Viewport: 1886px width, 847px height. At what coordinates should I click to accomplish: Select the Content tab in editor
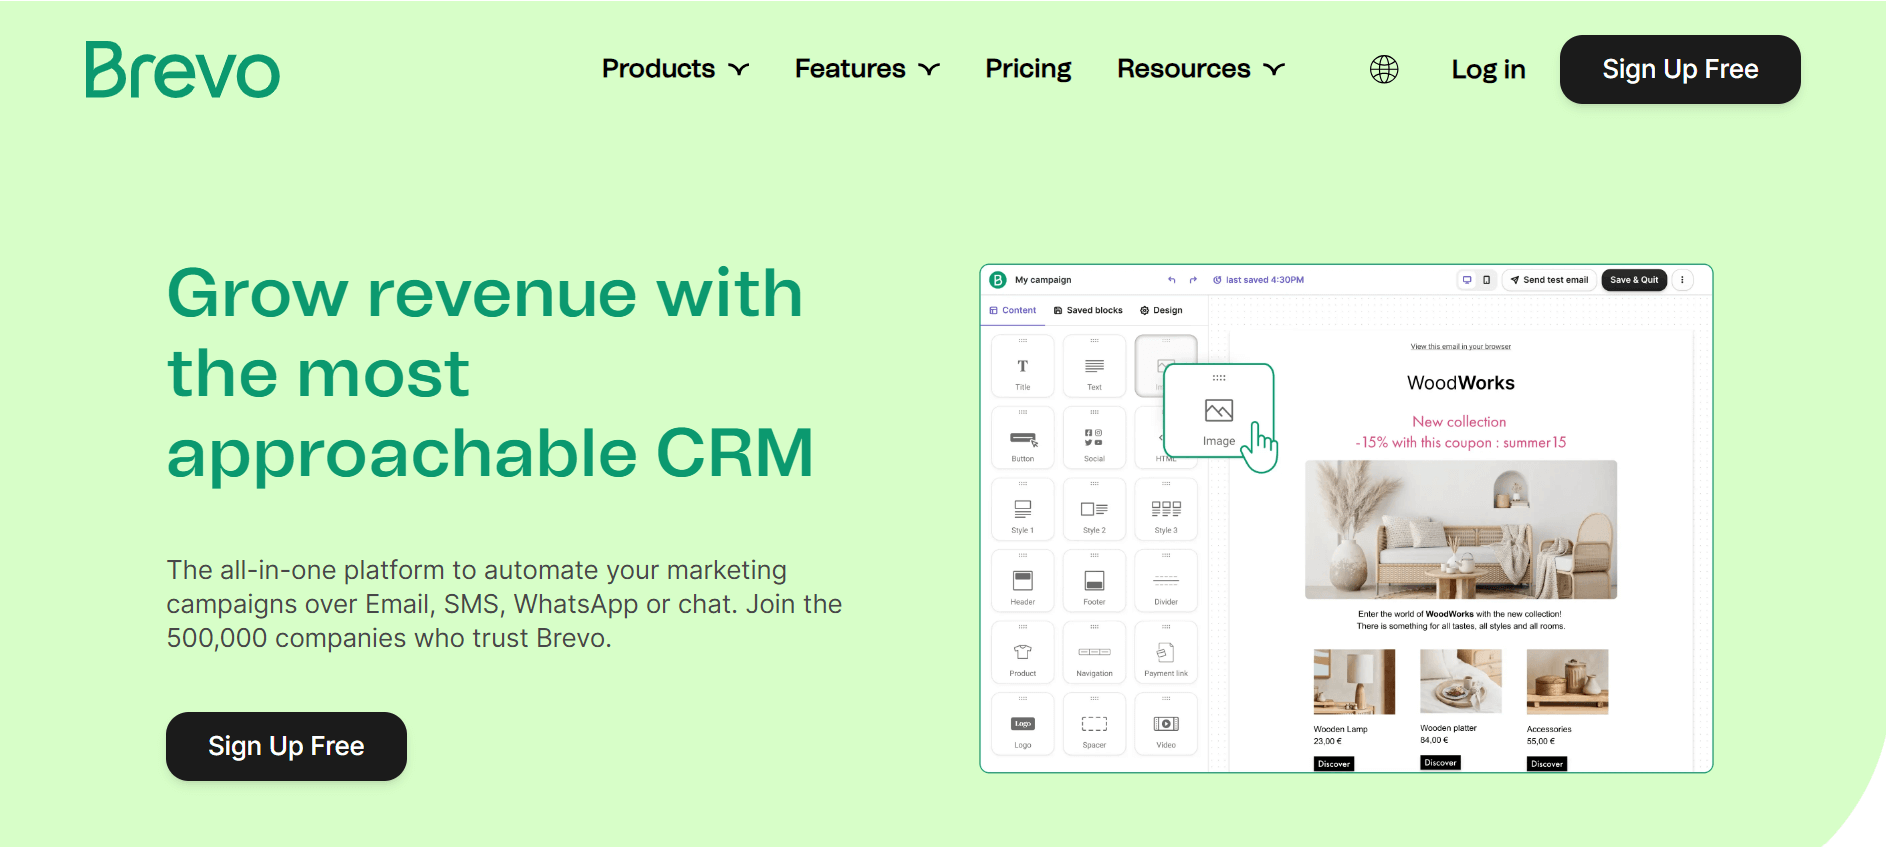[x=1013, y=310]
